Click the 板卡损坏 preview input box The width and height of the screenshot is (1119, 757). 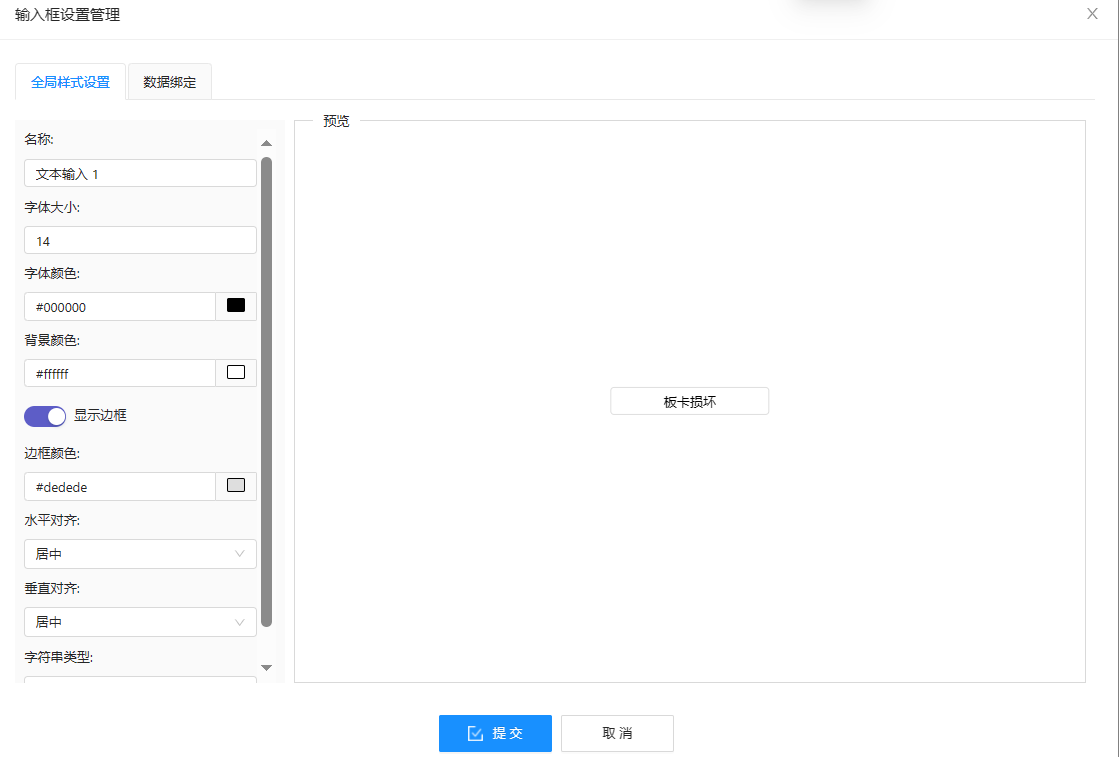(689, 401)
